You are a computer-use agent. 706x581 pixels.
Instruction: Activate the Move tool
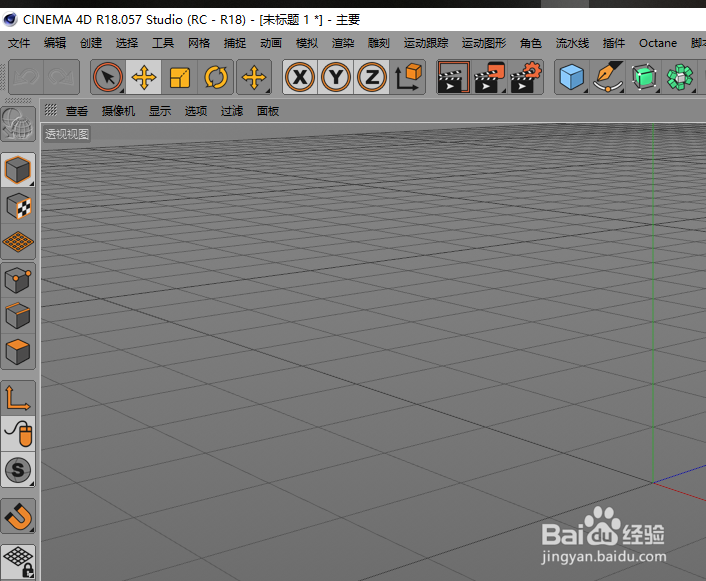[x=144, y=77]
